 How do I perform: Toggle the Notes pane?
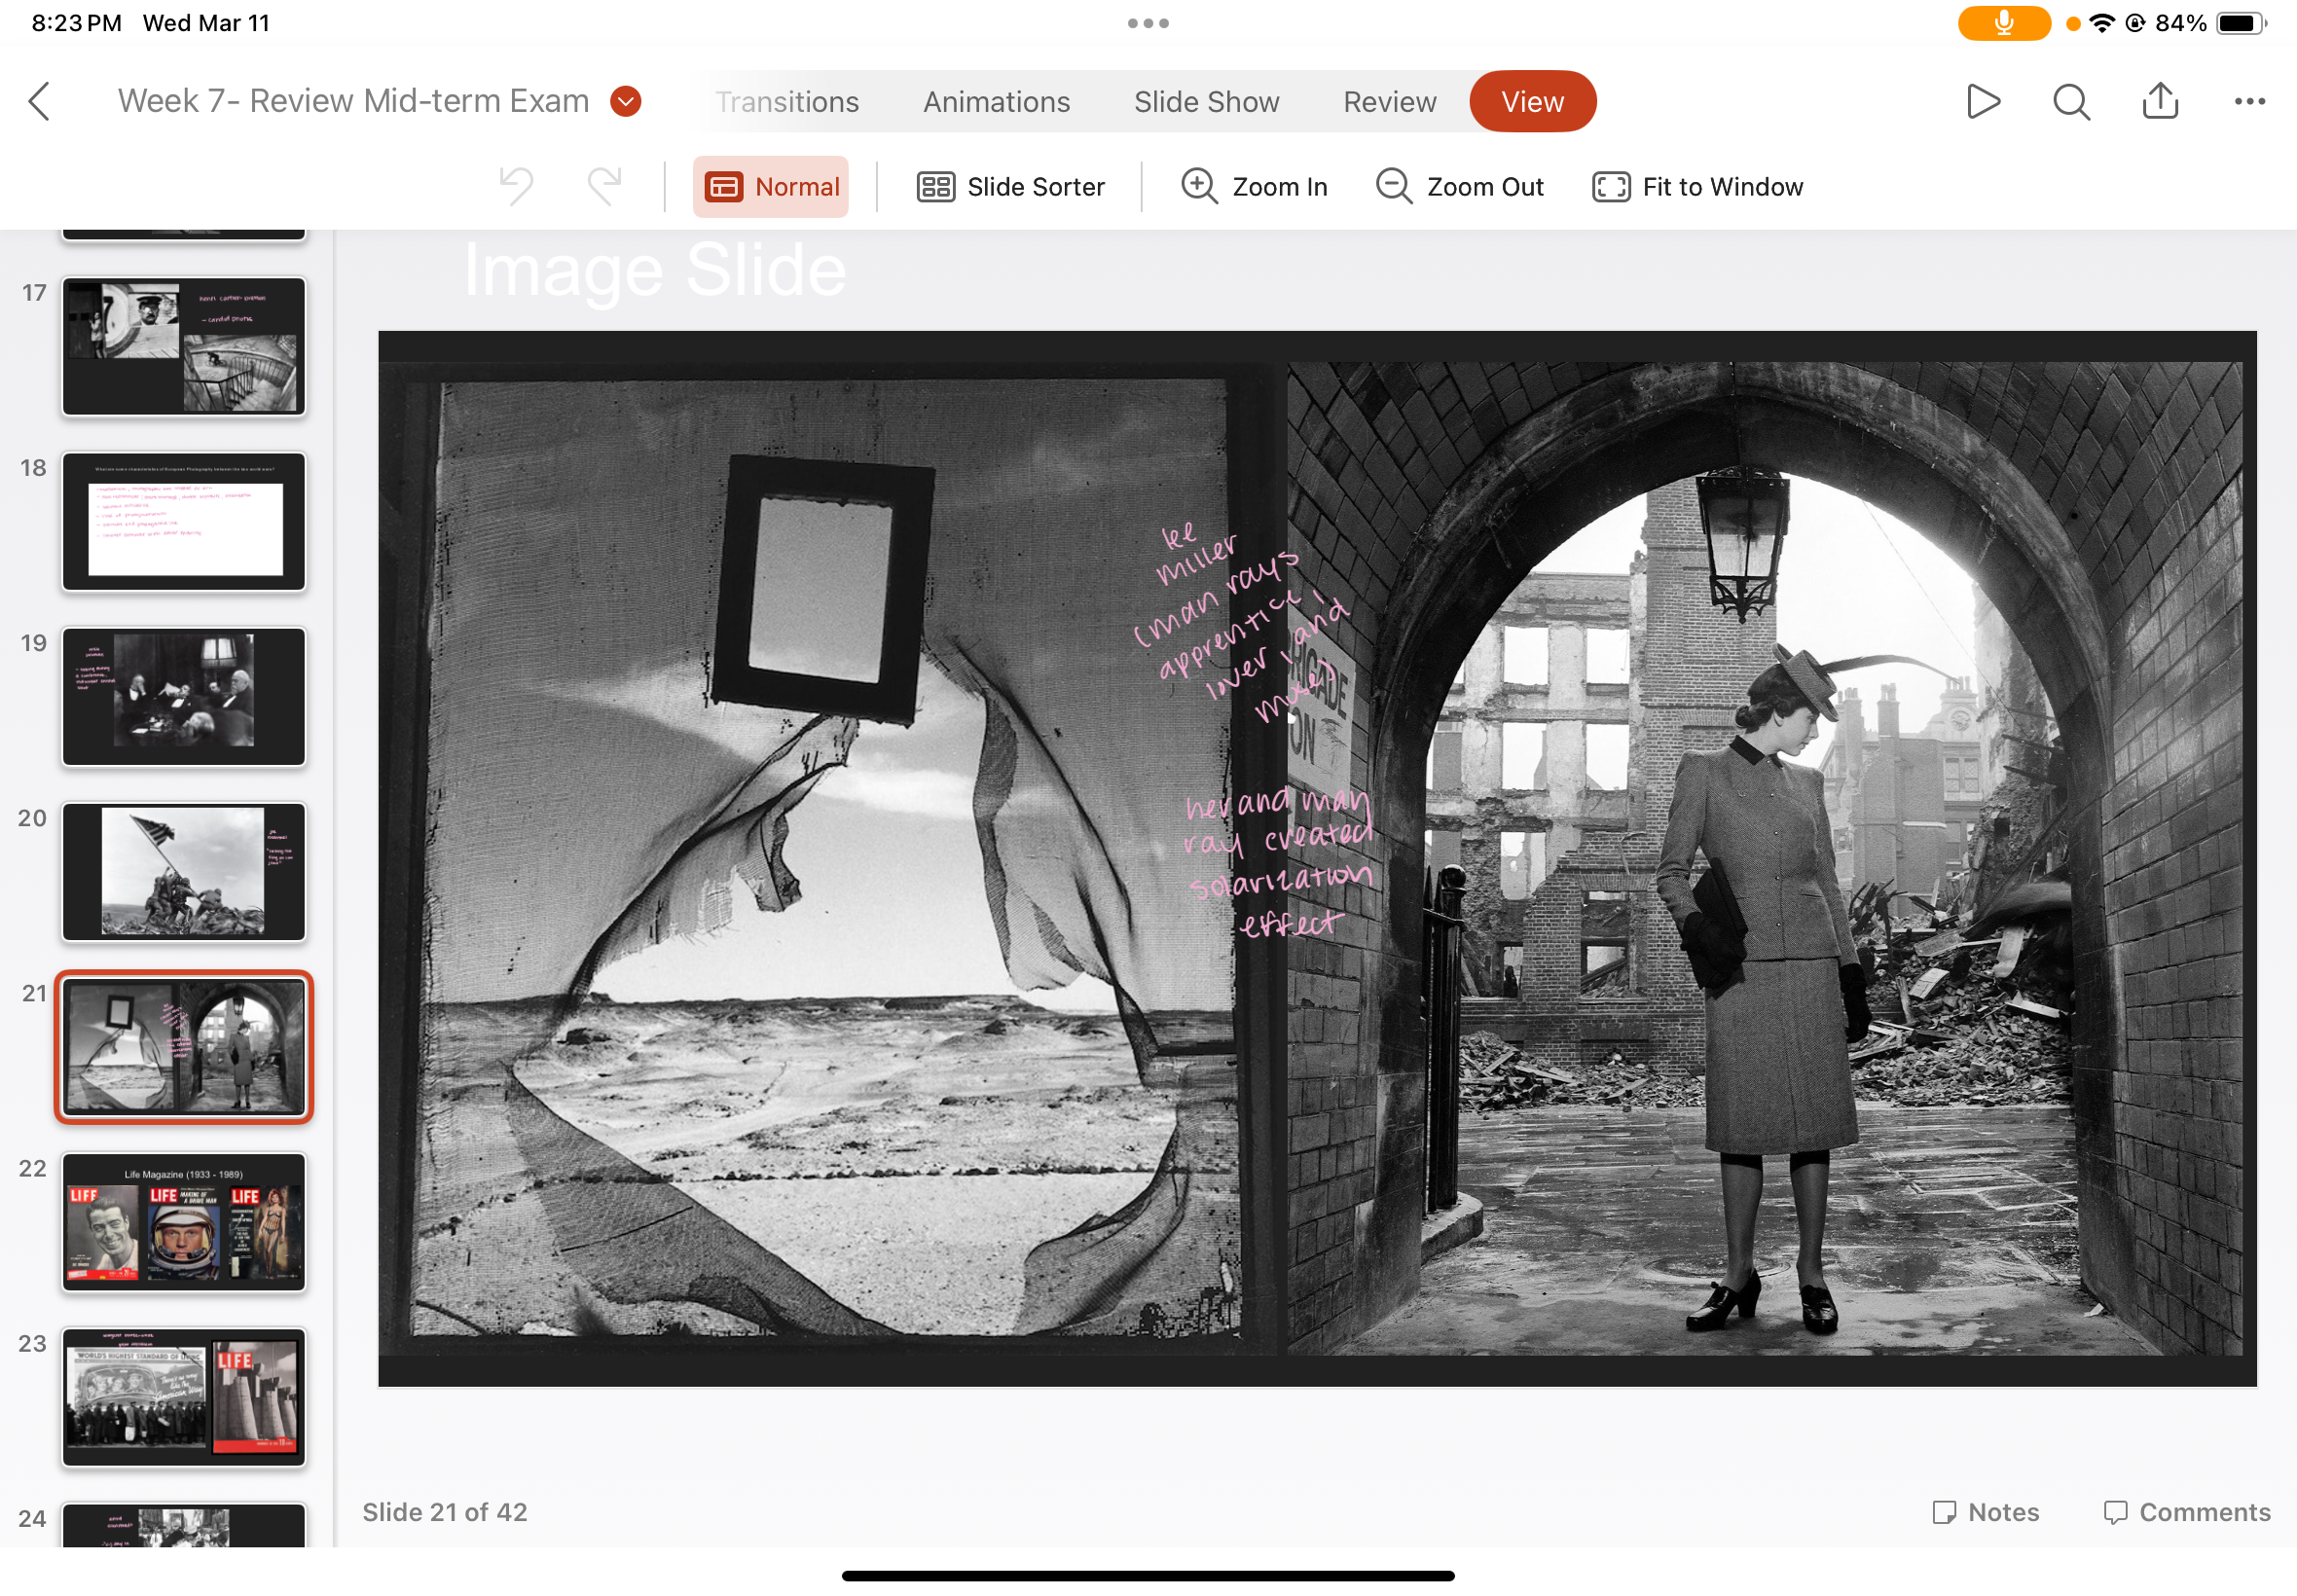[1985, 1511]
